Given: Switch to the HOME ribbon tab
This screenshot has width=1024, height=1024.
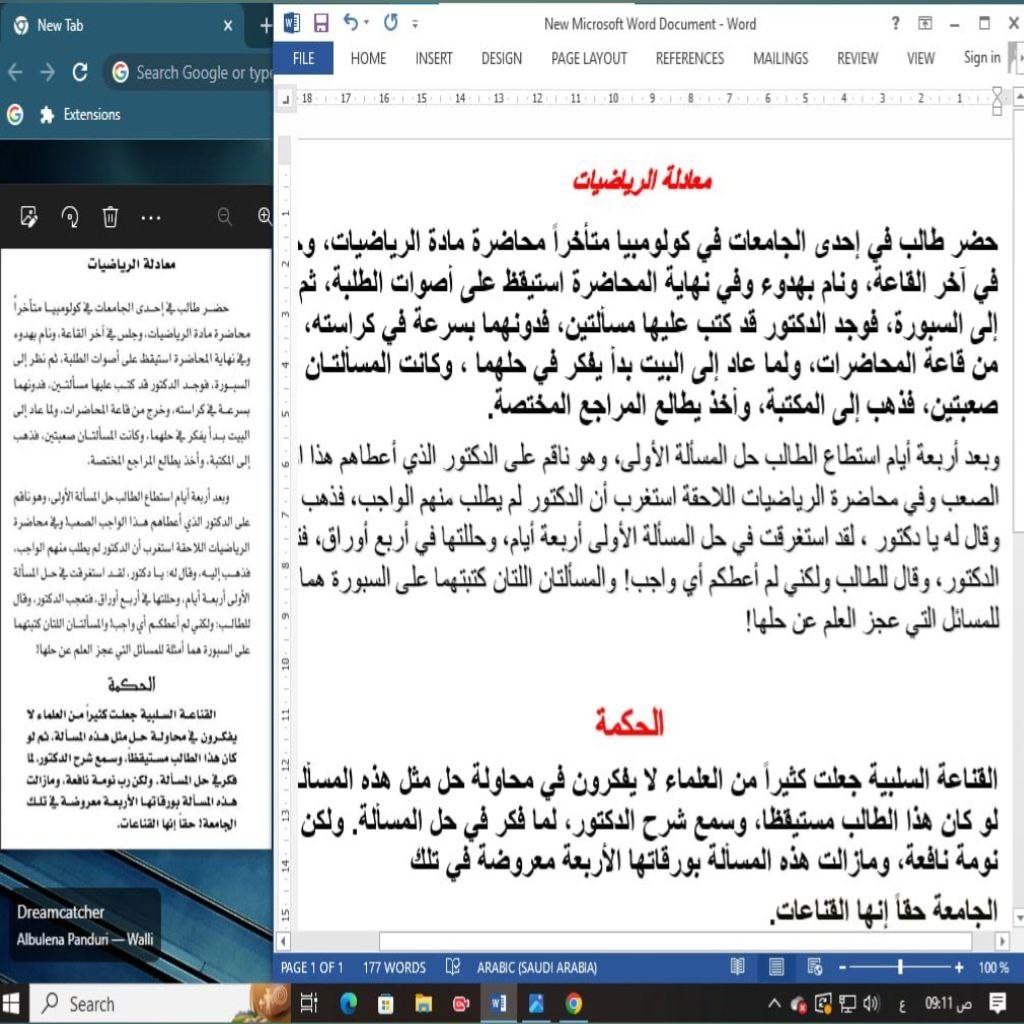Looking at the screenshot, I should (368, 58).
